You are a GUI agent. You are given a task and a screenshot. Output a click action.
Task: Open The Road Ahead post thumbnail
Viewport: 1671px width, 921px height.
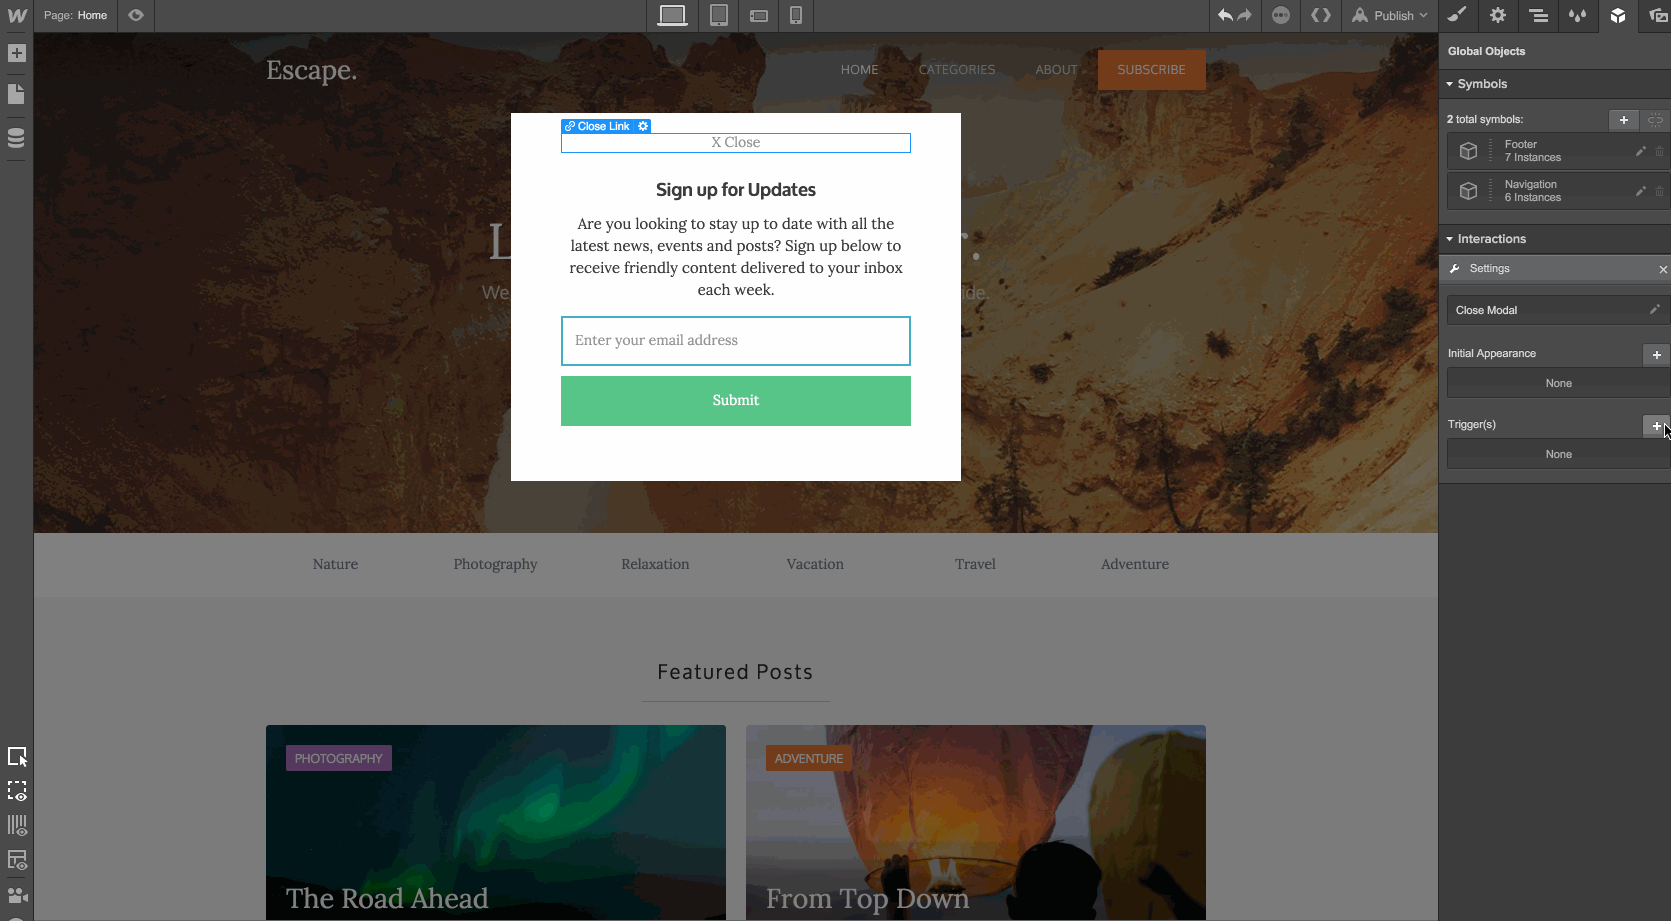pyautogui.click(x=496, y=823)
